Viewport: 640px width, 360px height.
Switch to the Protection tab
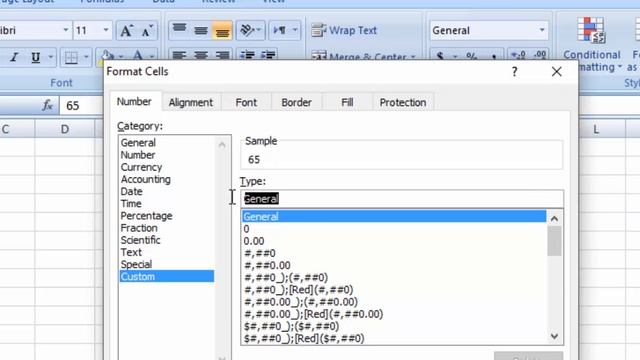tap(403, 102)
